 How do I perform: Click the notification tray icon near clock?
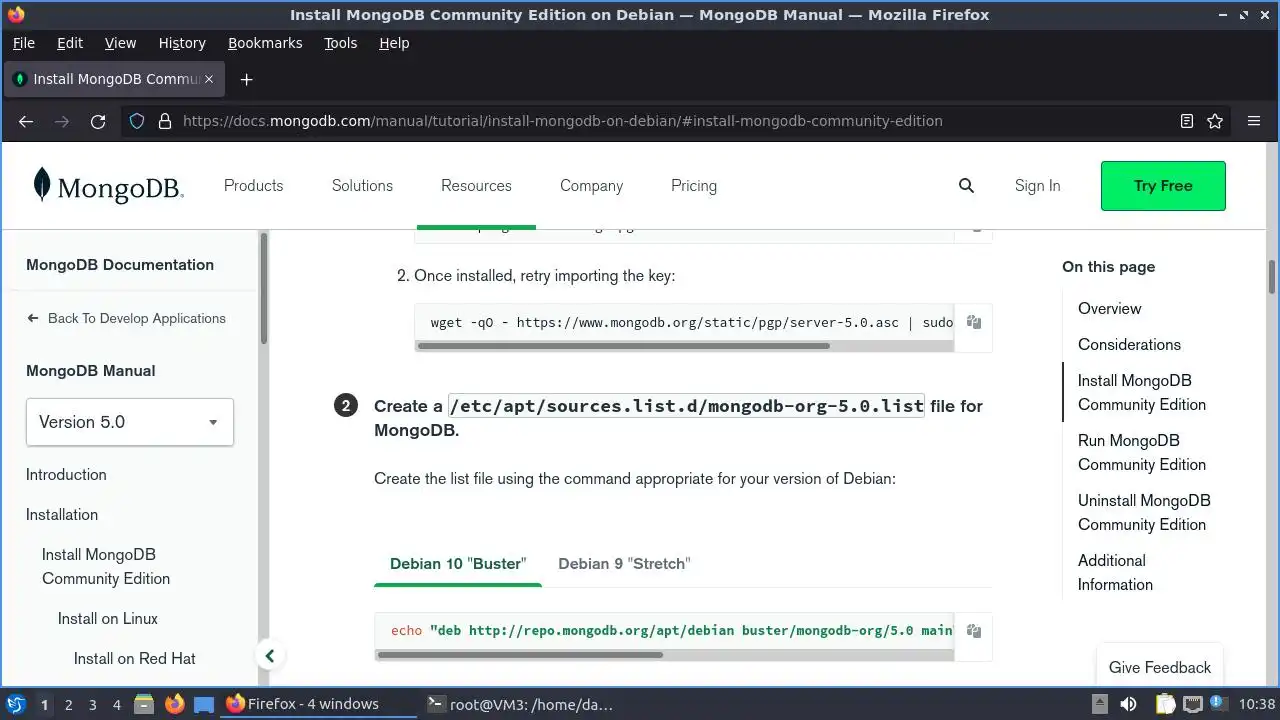pyautogui.click(x=1218, y=704)
